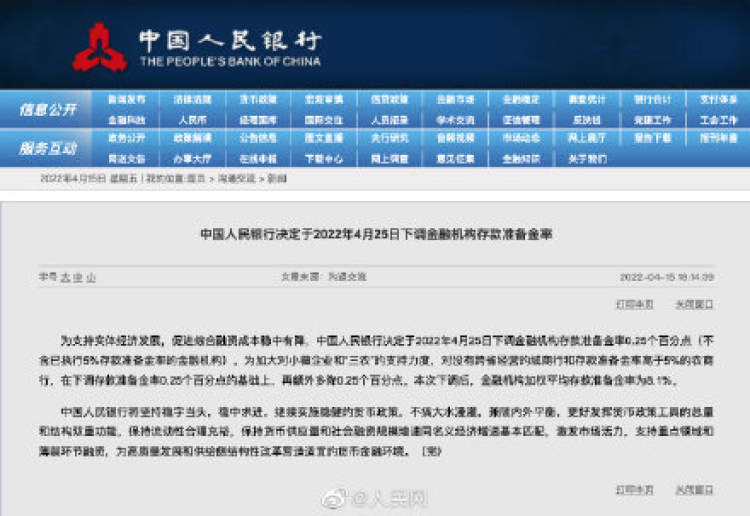Viewport: 750px width, 516px height.
Task: Go to the 经理国库 section
Action: (258, 120)
